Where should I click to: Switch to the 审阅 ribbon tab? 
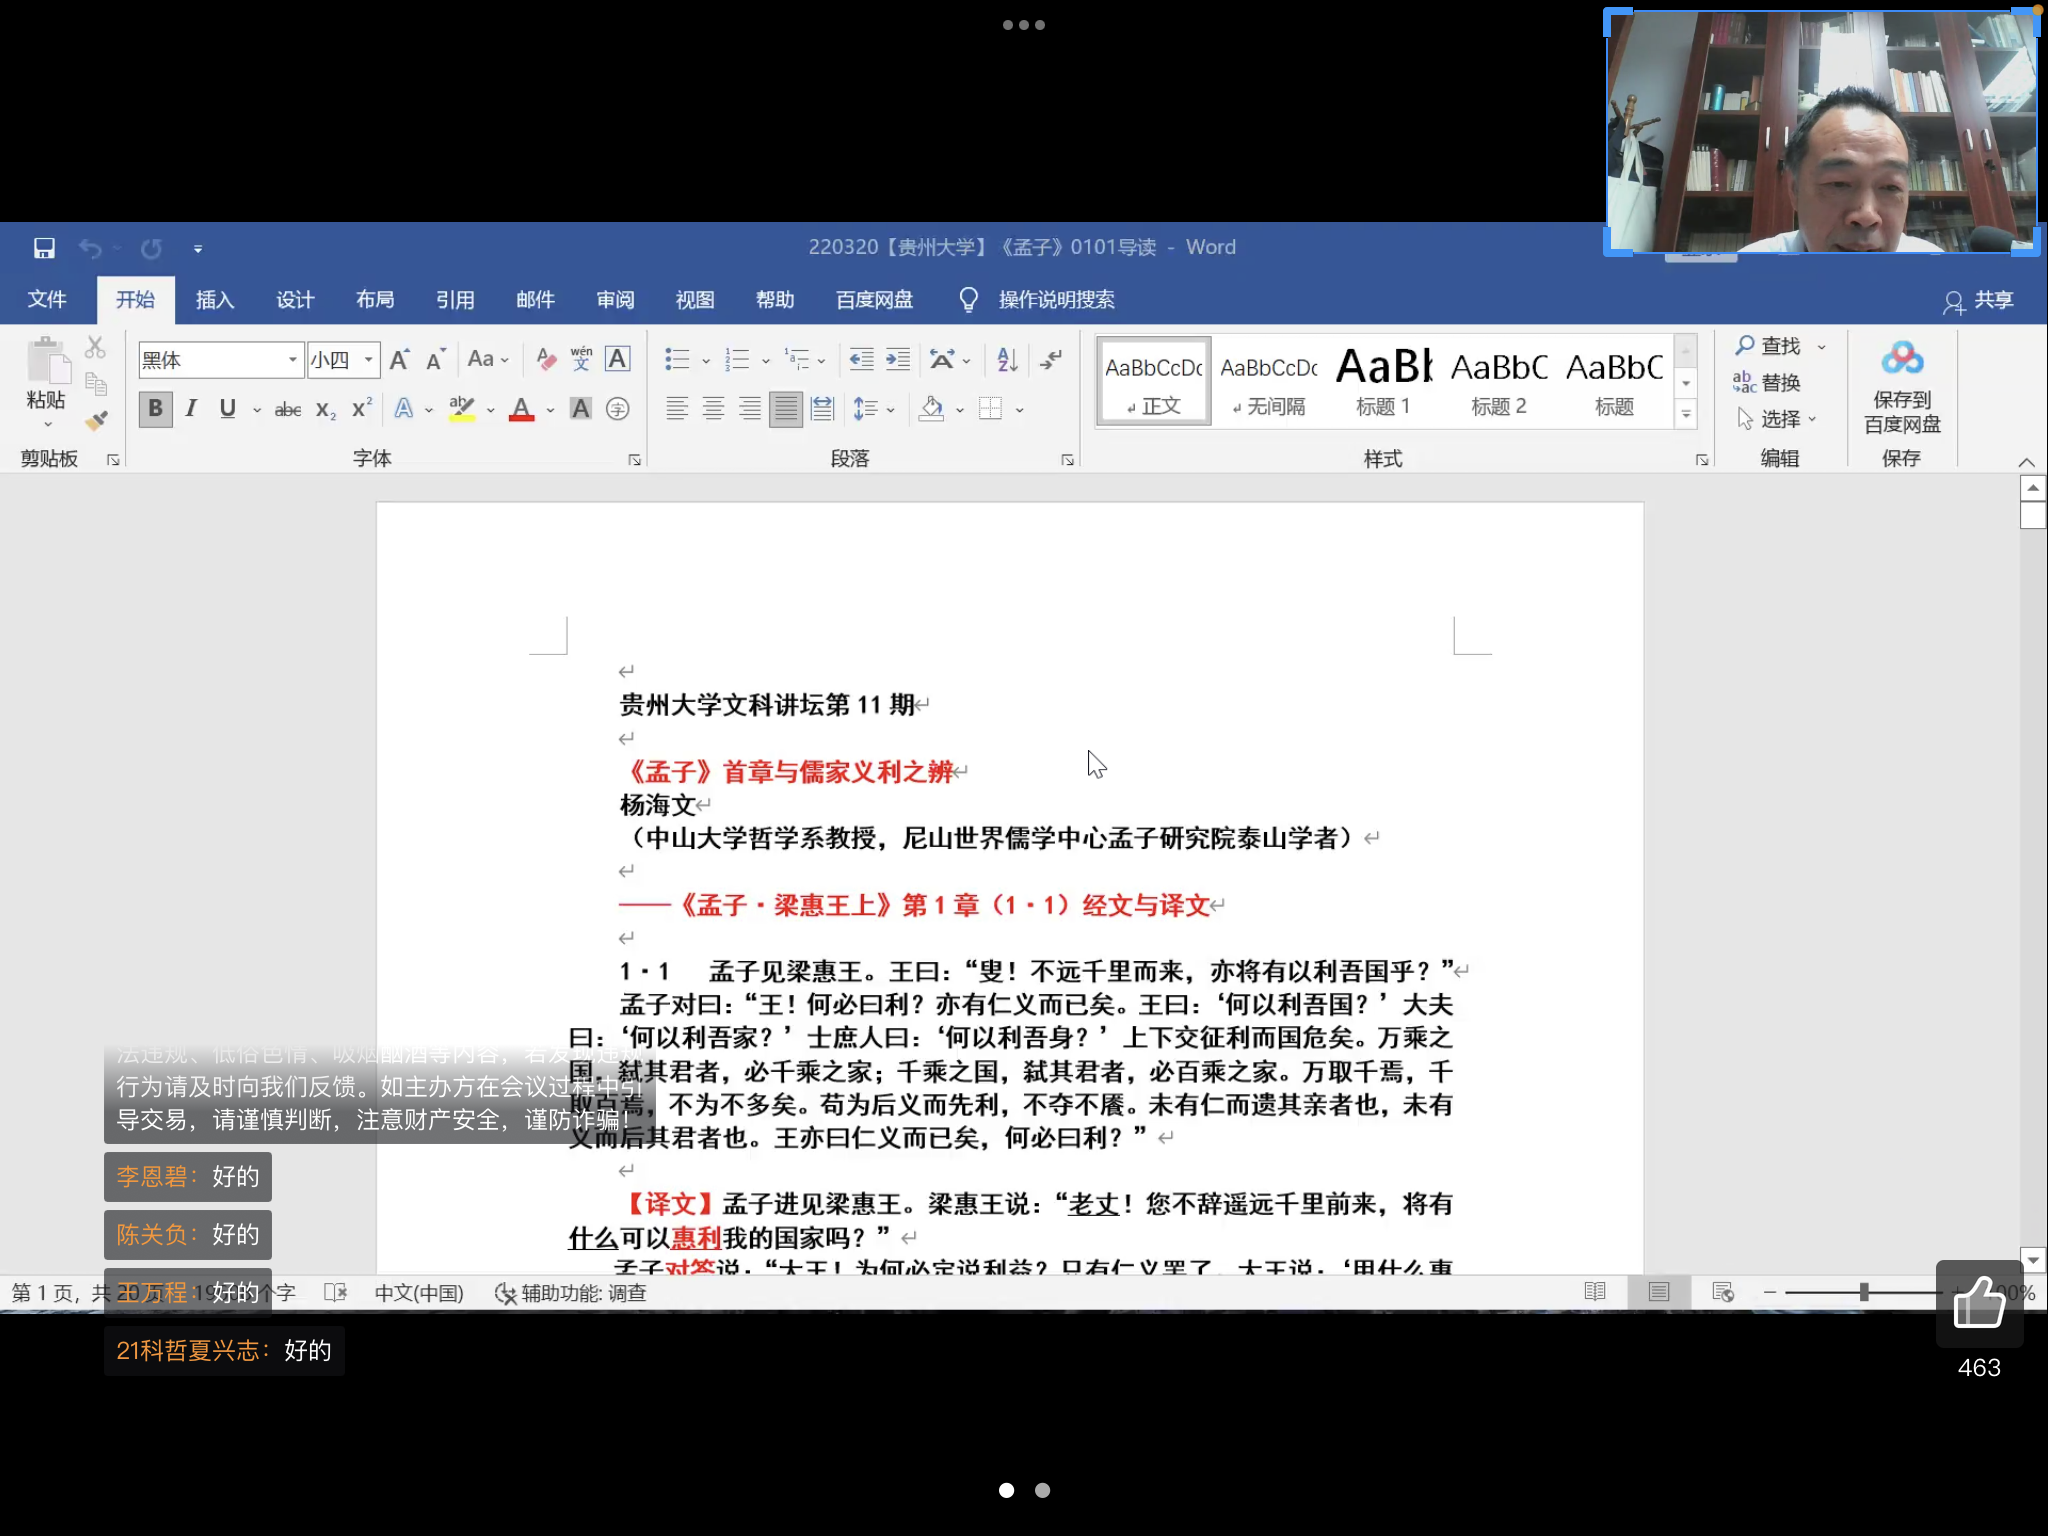pyautogui.click(x=615, y=300)
